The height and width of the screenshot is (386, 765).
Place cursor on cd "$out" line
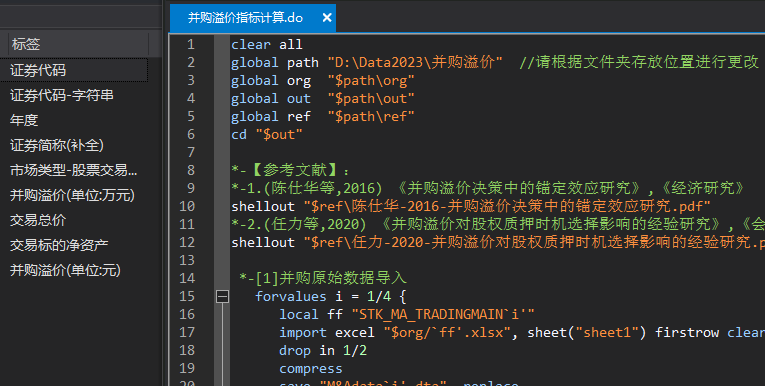coord(266,134)
